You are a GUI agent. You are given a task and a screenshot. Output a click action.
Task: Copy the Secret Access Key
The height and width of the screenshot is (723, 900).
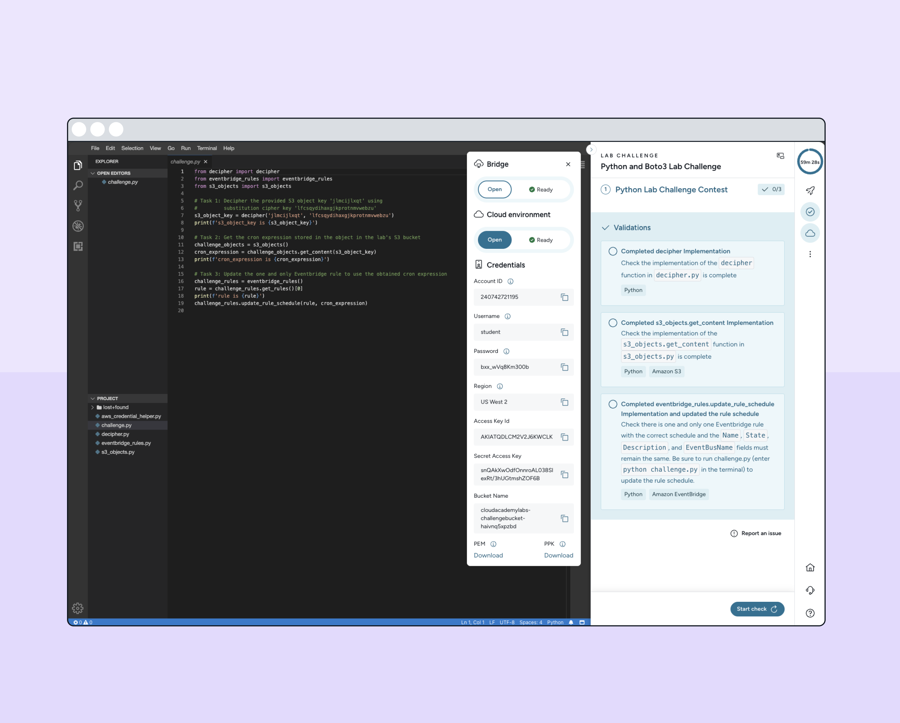pyautogui.click(x=564, y=474)
